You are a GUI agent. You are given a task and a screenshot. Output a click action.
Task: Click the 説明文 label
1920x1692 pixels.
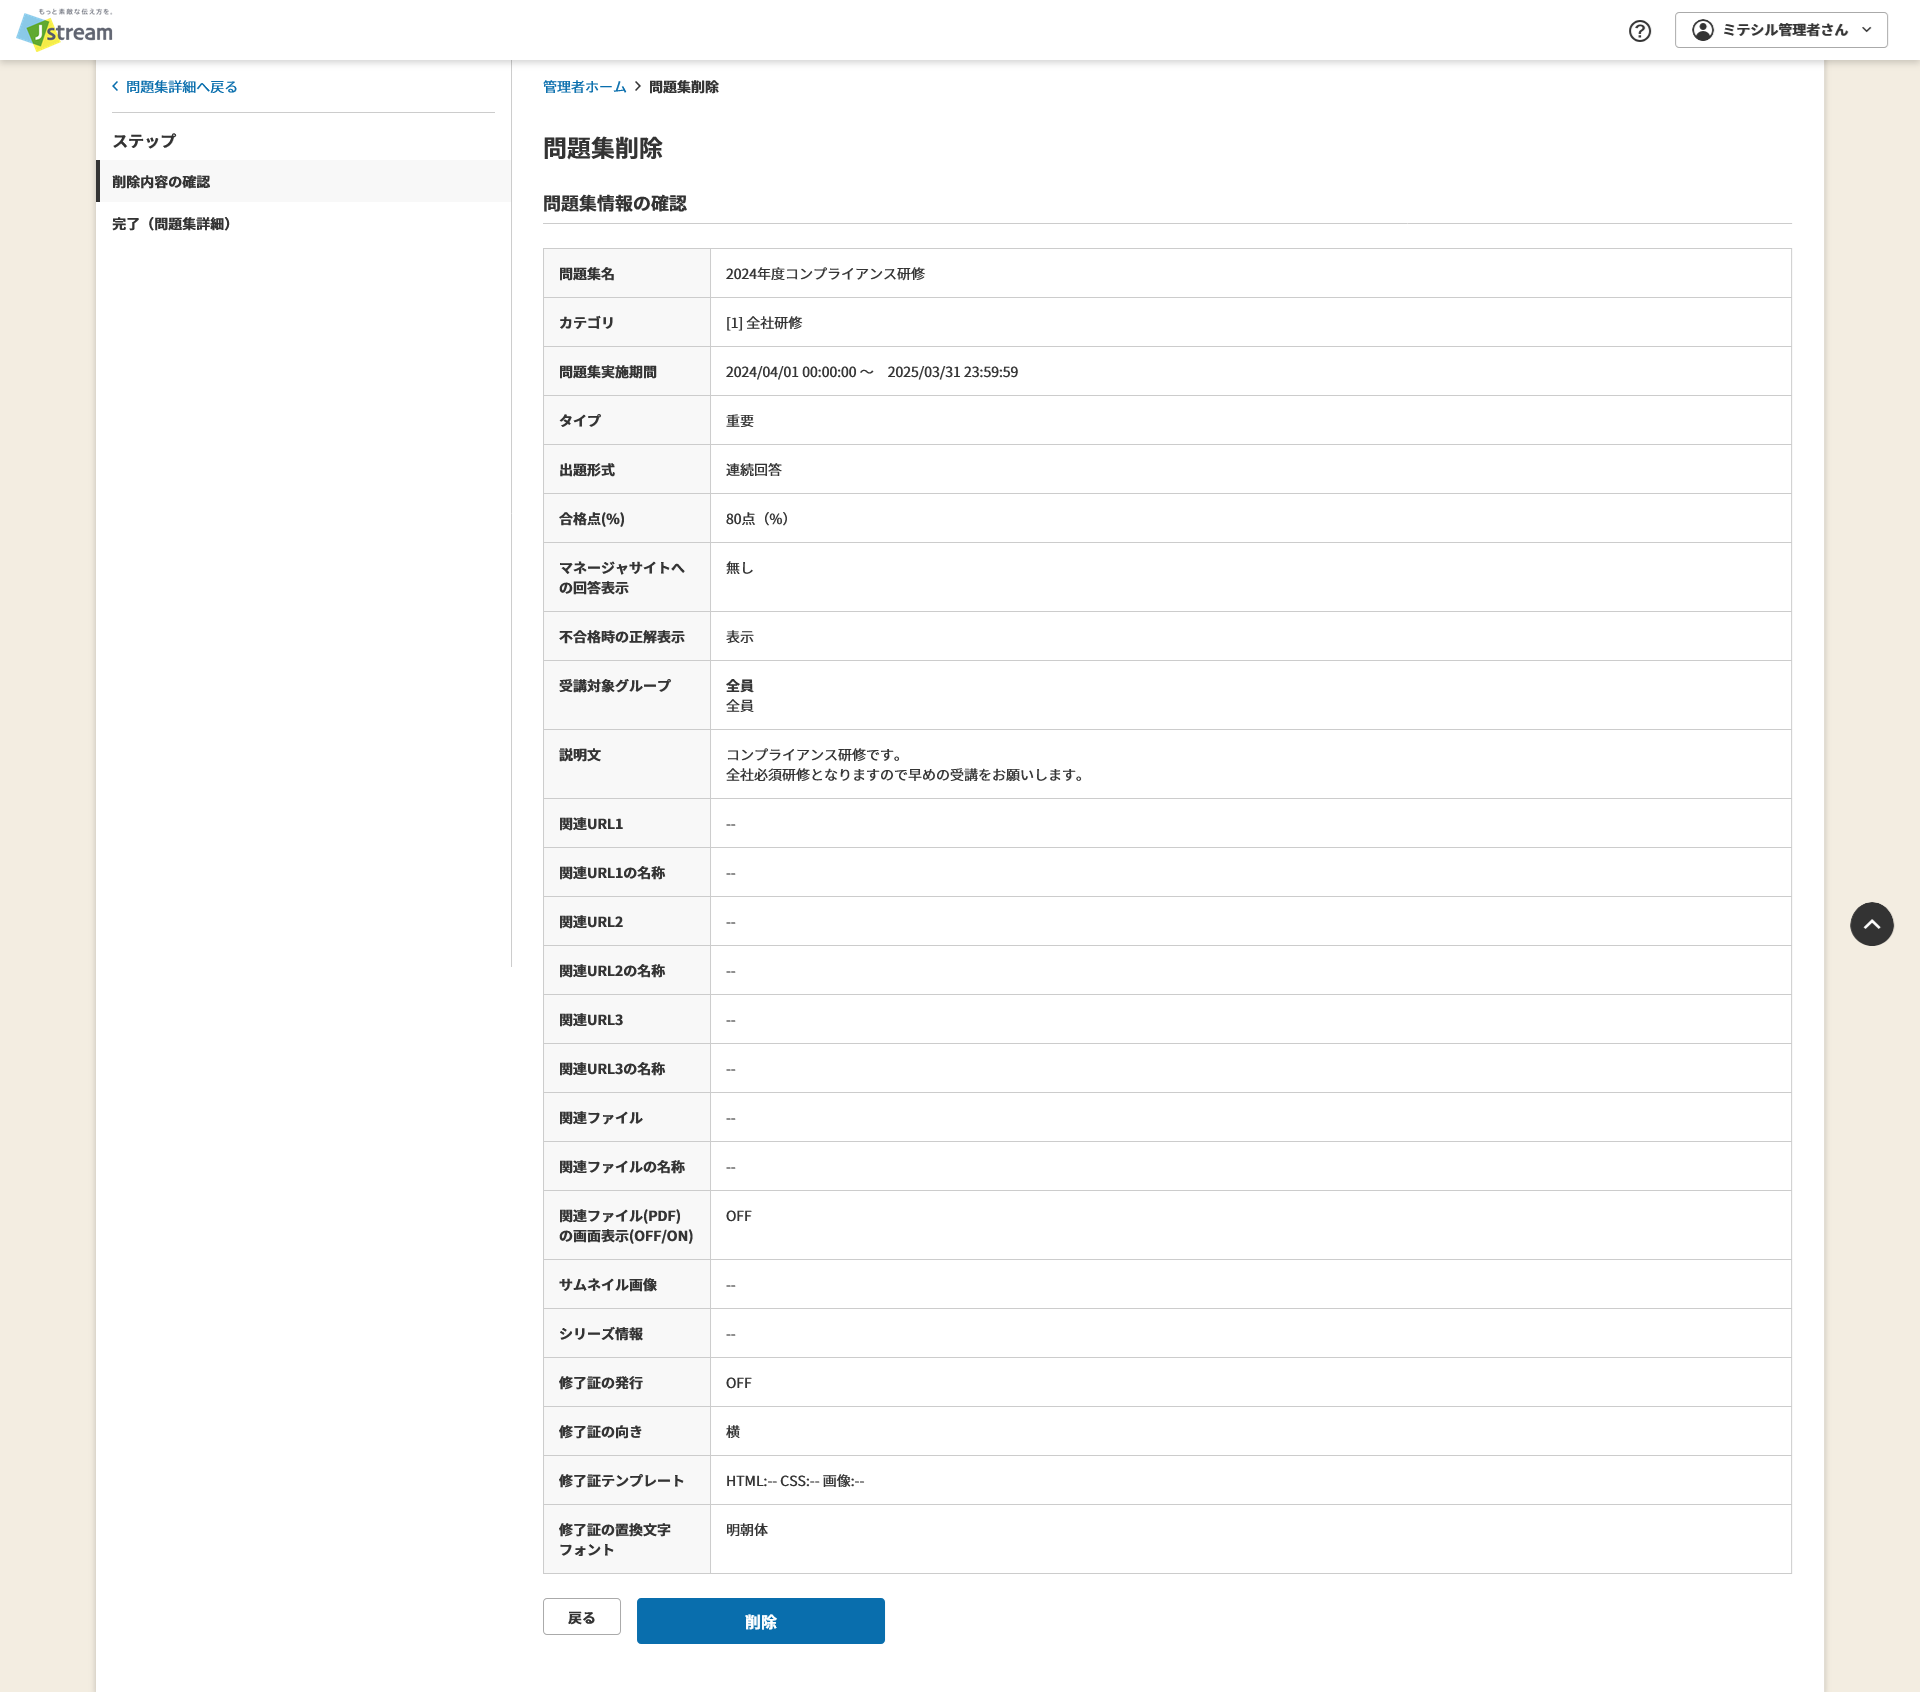(x=580, y=755)
